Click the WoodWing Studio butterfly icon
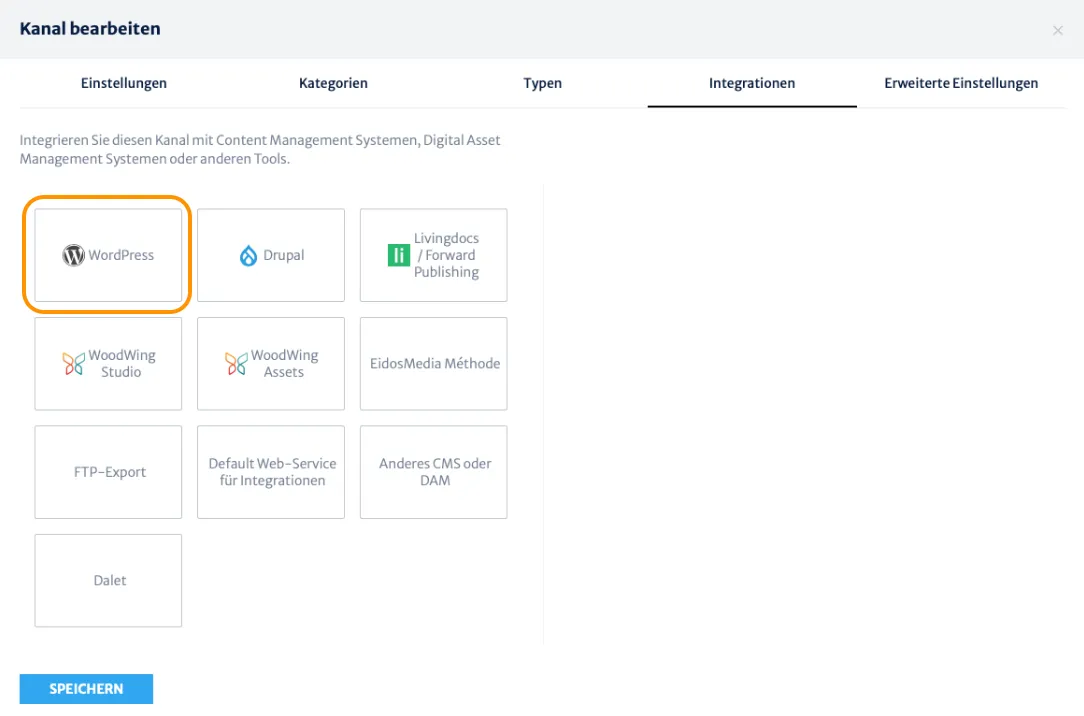 tap(74, 364)
